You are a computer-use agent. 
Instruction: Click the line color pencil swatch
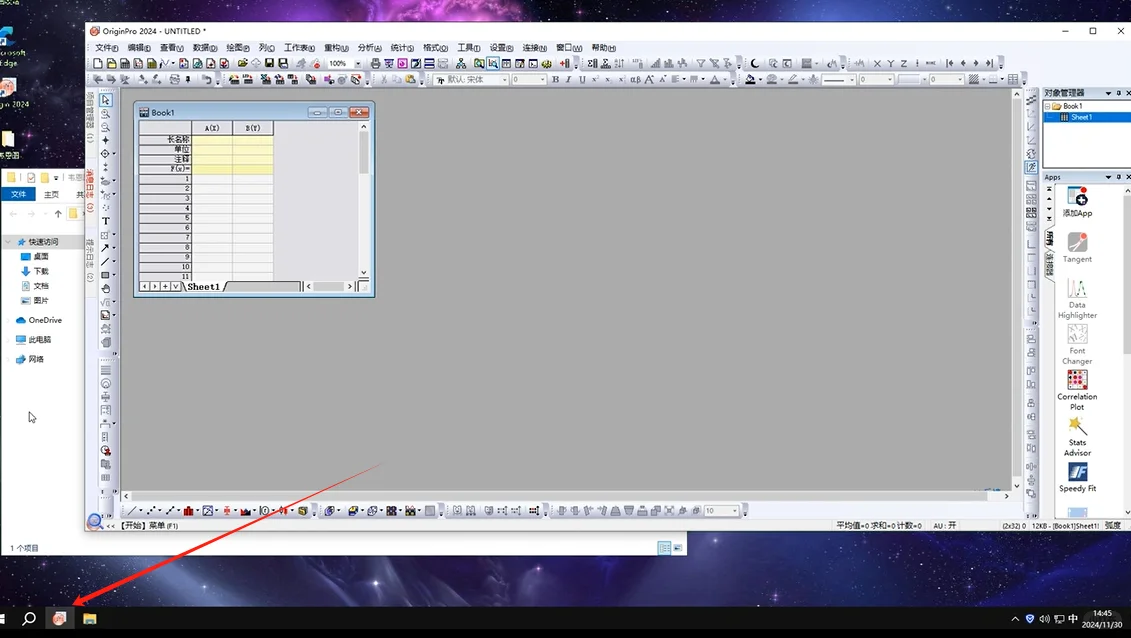tap(793, 79)
